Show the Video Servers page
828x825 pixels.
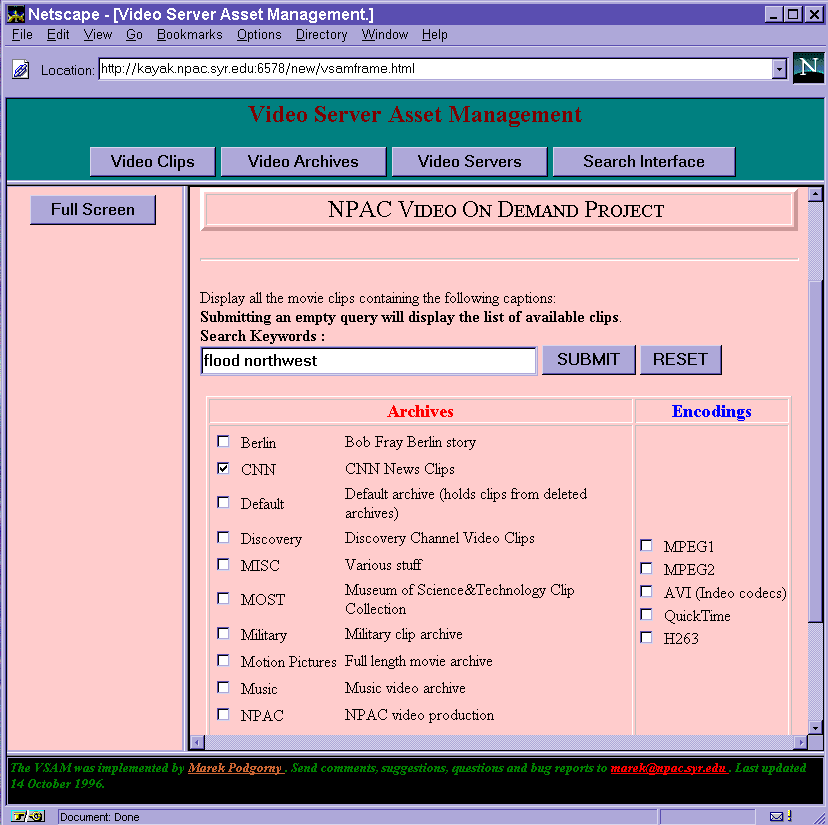tap(469, 162)
